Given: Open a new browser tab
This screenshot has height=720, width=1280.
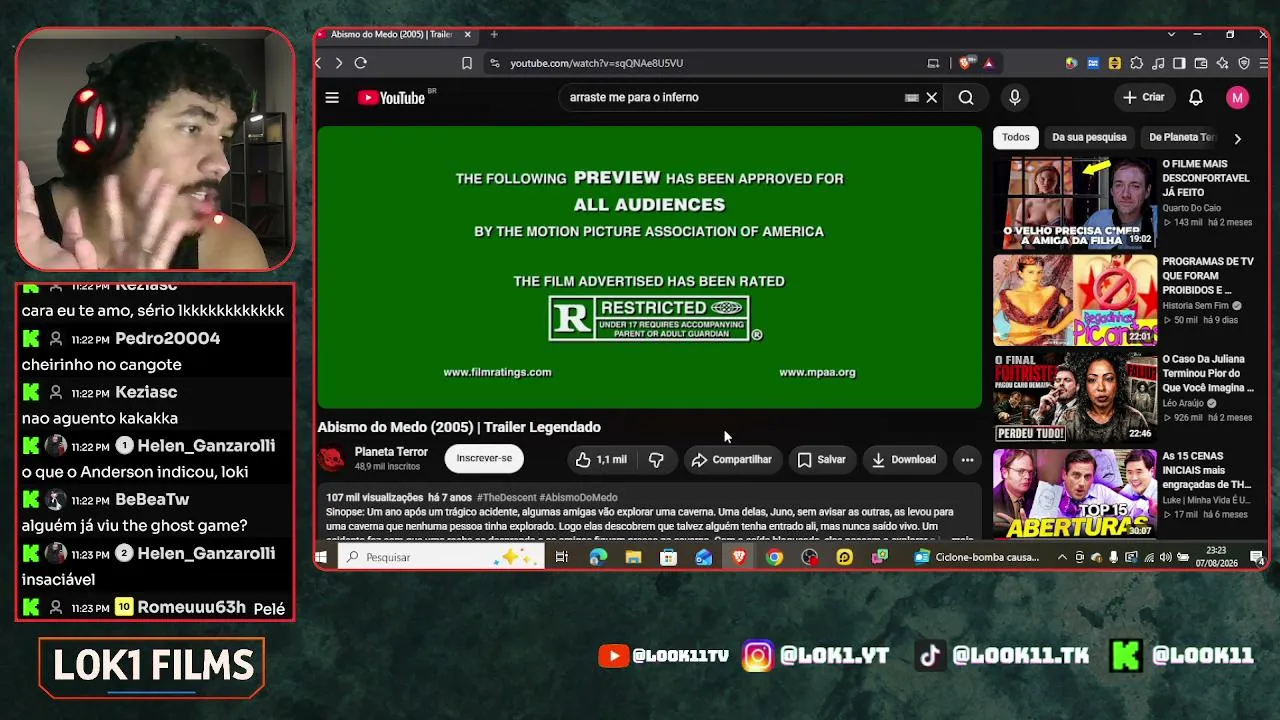Looking at the screenshot, I should (x=494, y=34).
